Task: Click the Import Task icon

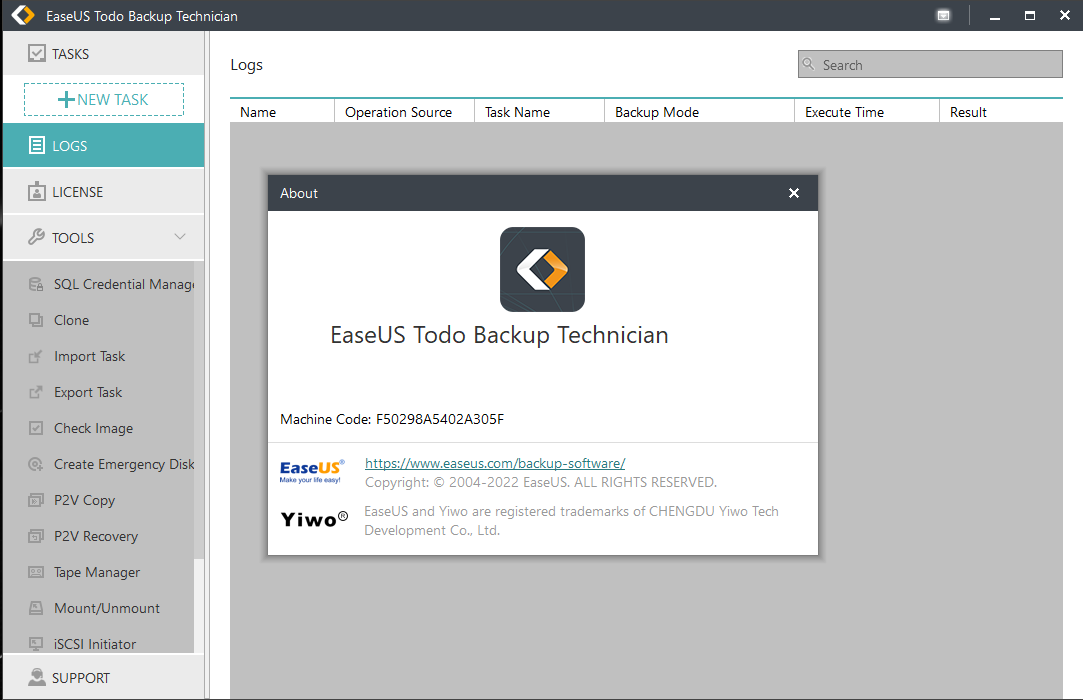Action: pos(36,356)
